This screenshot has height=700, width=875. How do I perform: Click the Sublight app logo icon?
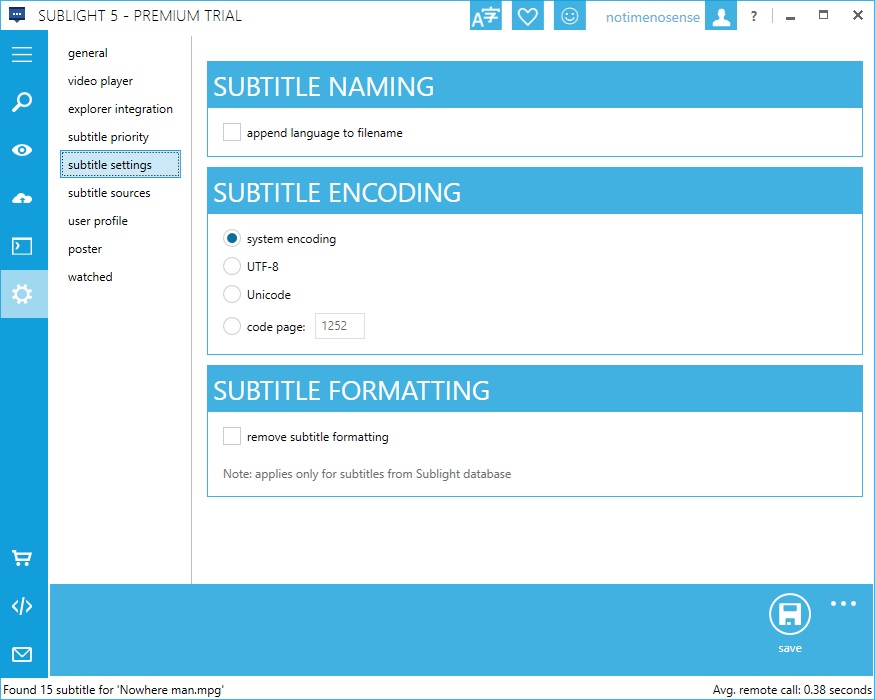coord(17,15)
